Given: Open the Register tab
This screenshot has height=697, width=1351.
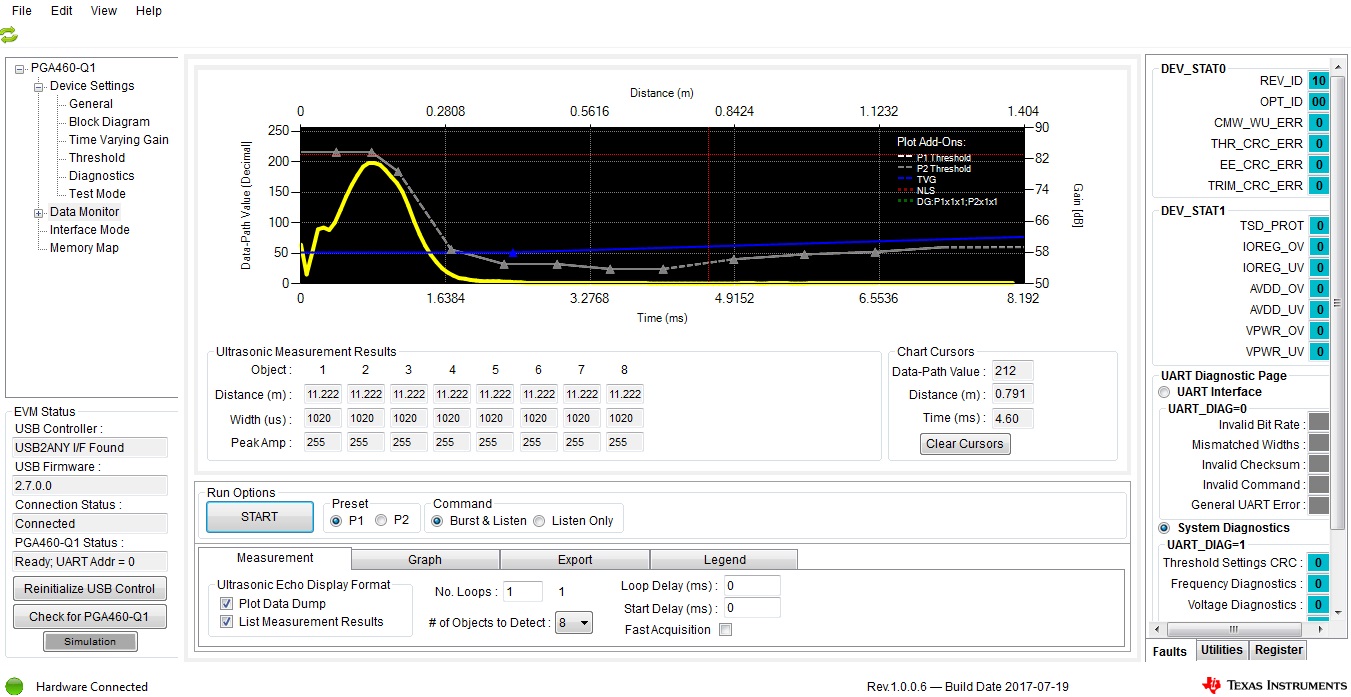Looking at the screenshot, I should [1278, 650].
